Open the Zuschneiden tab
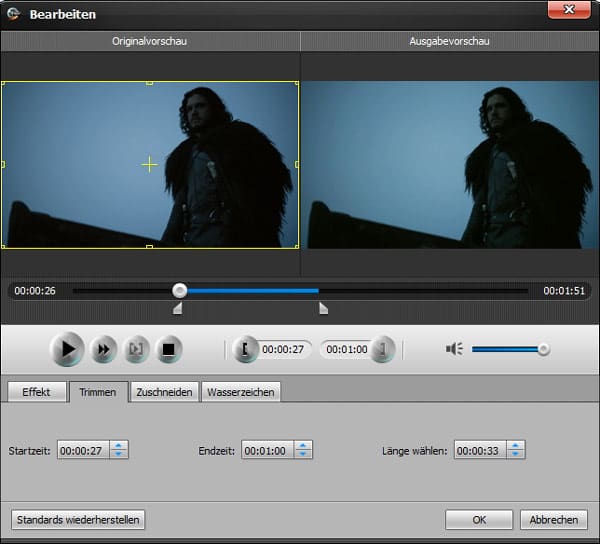Viewport: 600px width, 544px height. (165, 392)
